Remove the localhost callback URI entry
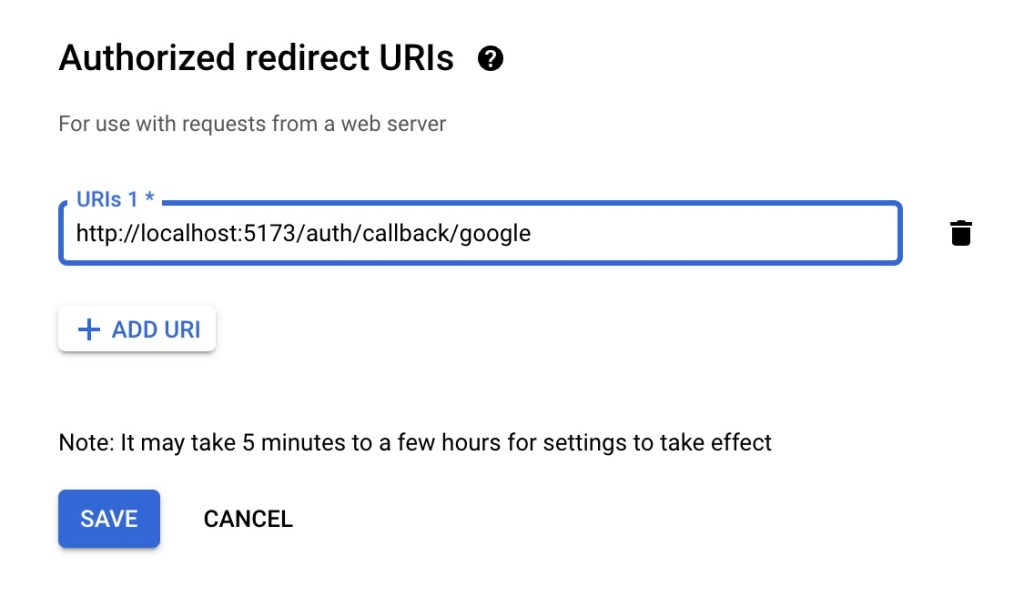Screen dimensions: 1024x597 (961, 233)
